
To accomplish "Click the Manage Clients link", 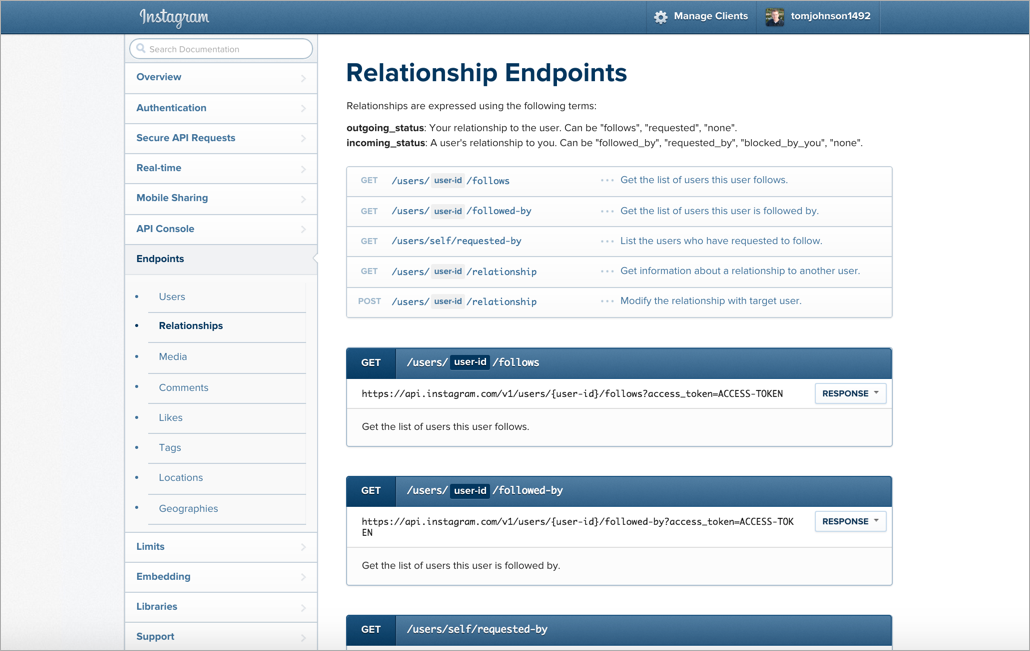I will 710,17.
